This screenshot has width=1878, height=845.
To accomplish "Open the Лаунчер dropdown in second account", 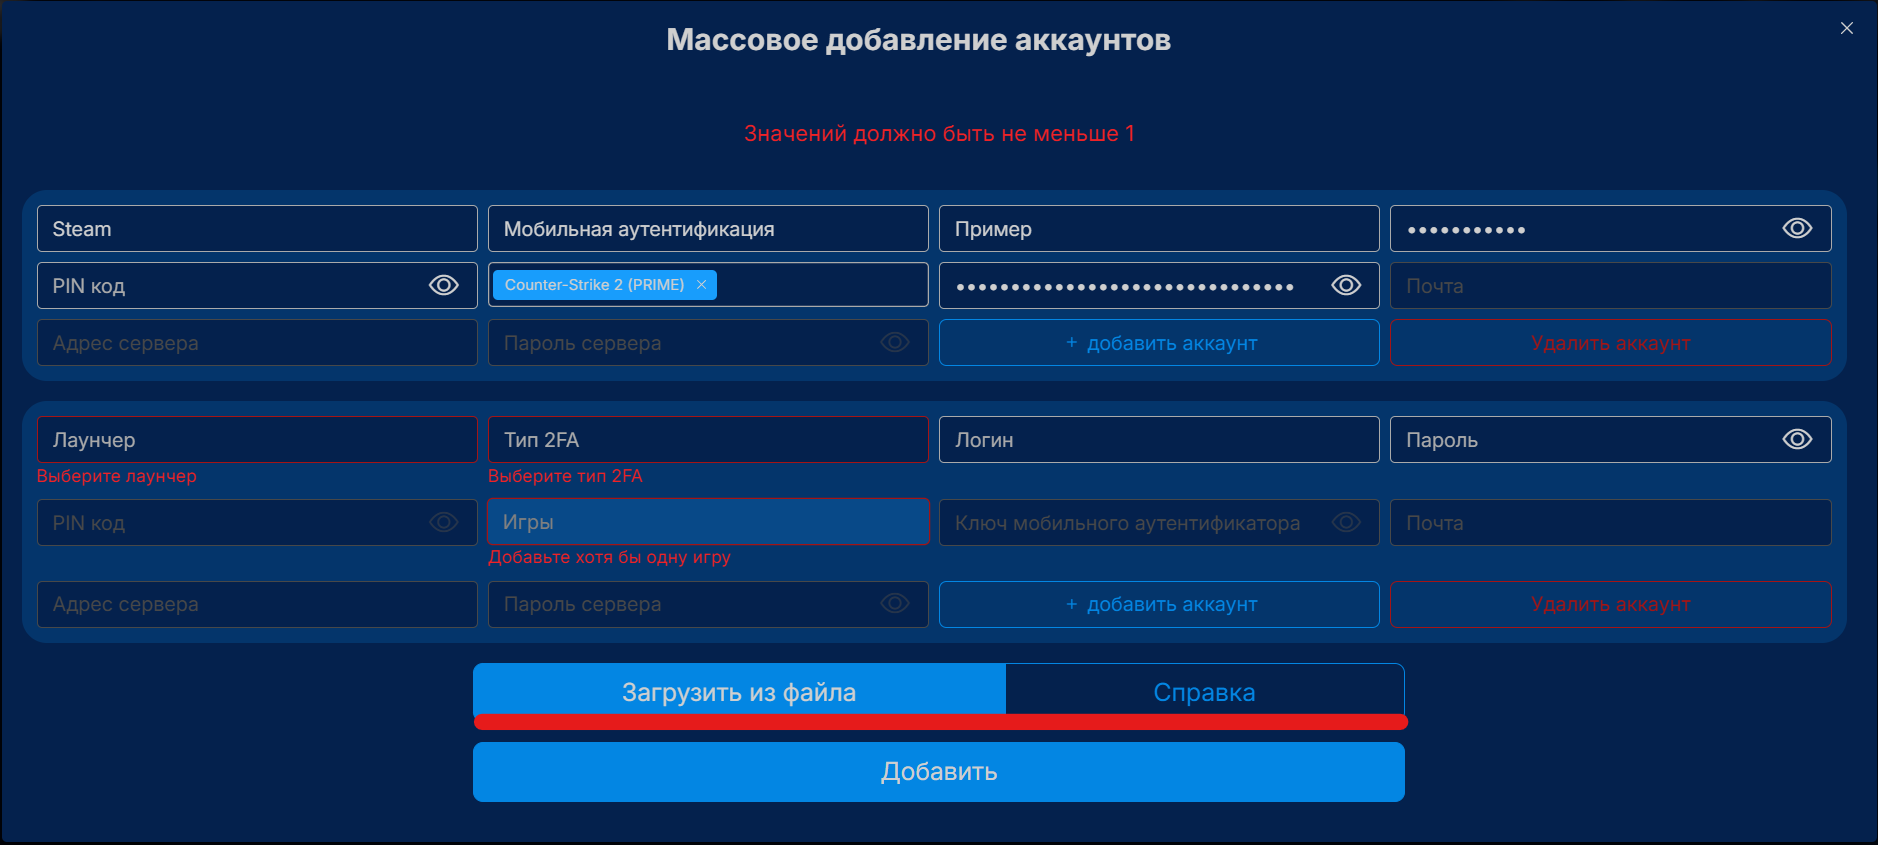I will [x=257, y=440].
